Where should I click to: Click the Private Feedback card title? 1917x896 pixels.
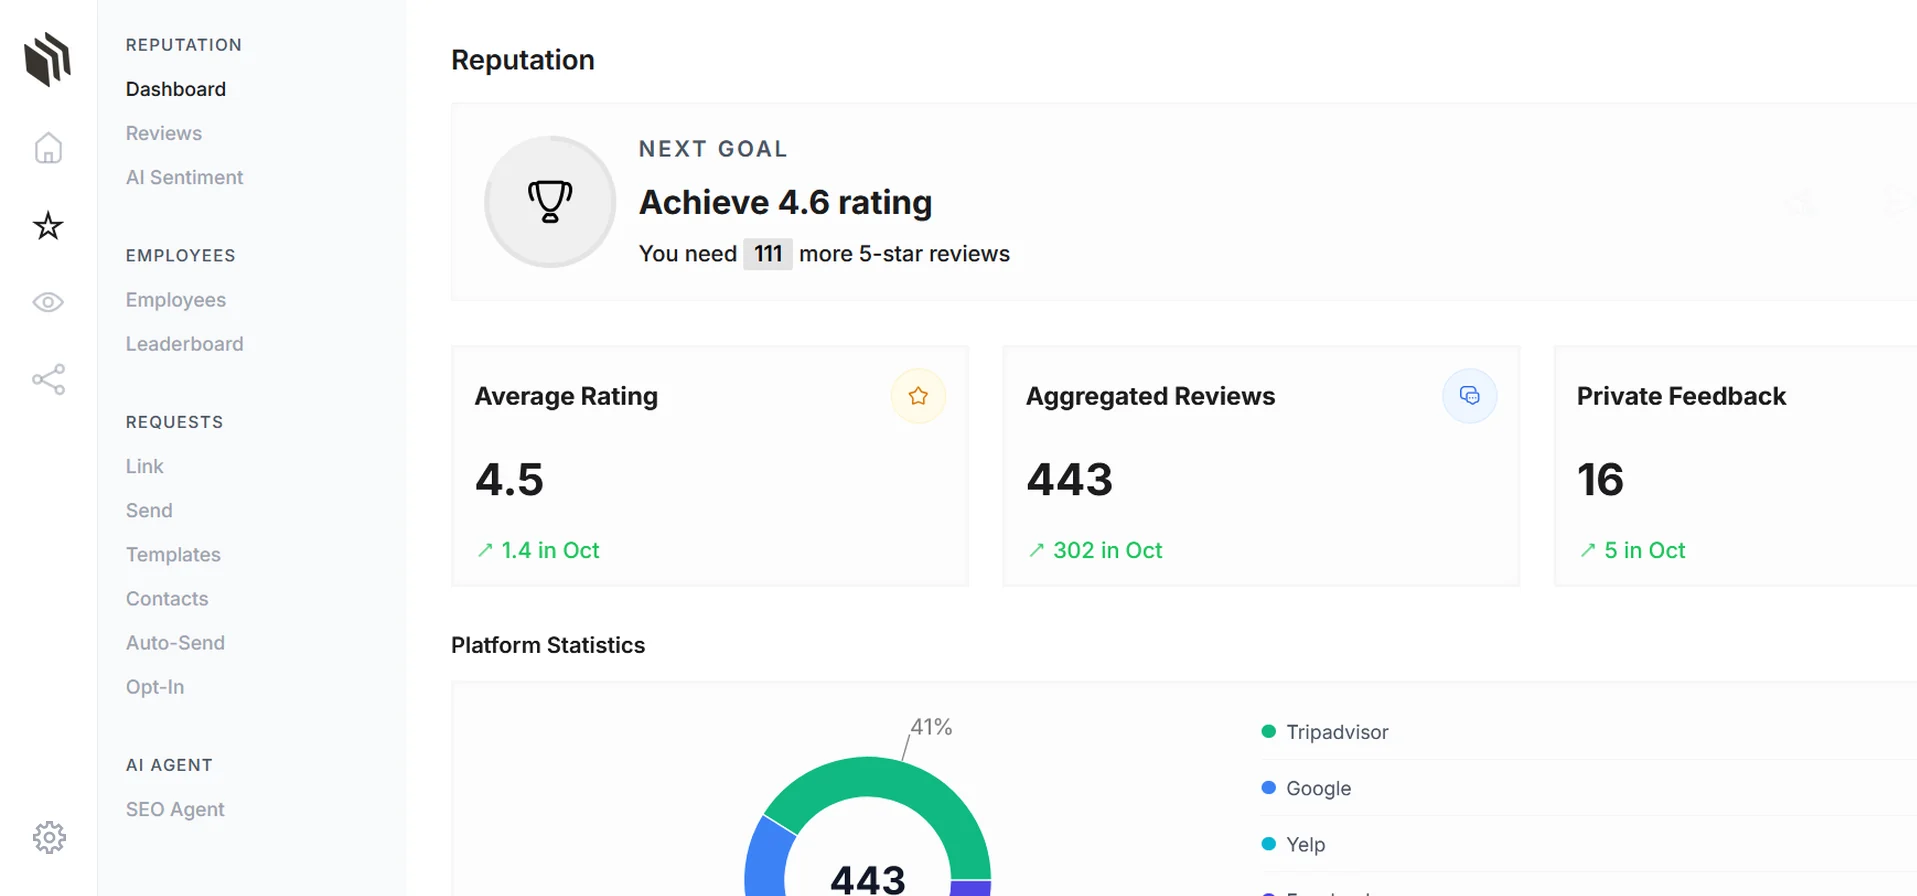tap(1681, 396)
